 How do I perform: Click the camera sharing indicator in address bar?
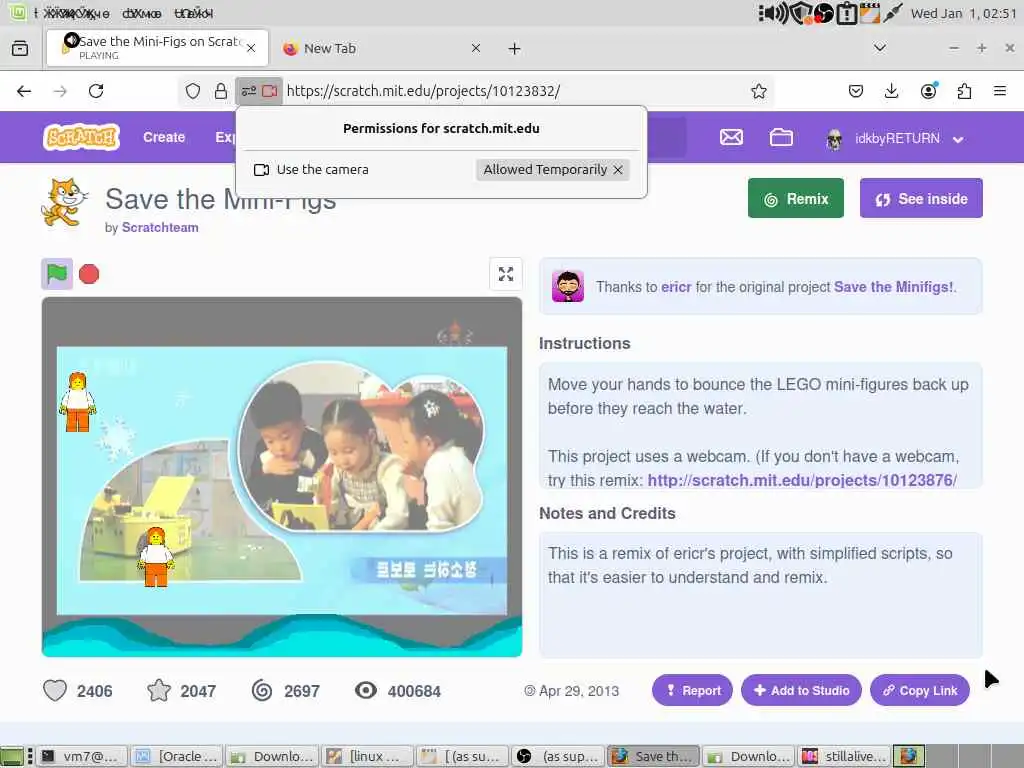pos(269,91)
